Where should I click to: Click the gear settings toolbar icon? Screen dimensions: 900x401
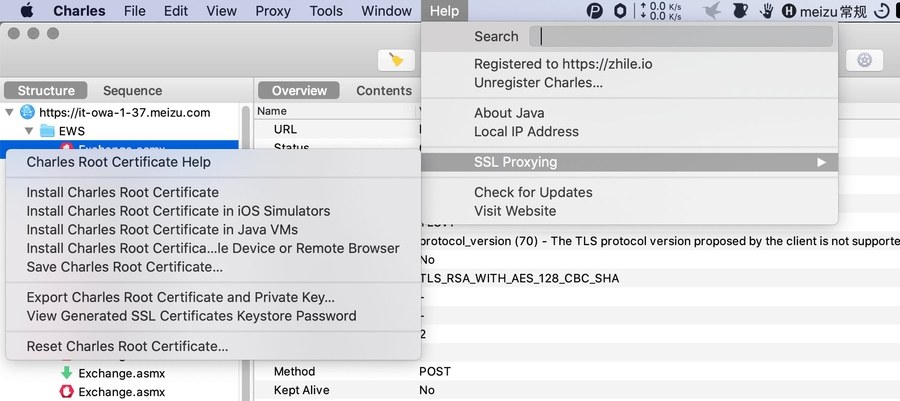(864, 60)
